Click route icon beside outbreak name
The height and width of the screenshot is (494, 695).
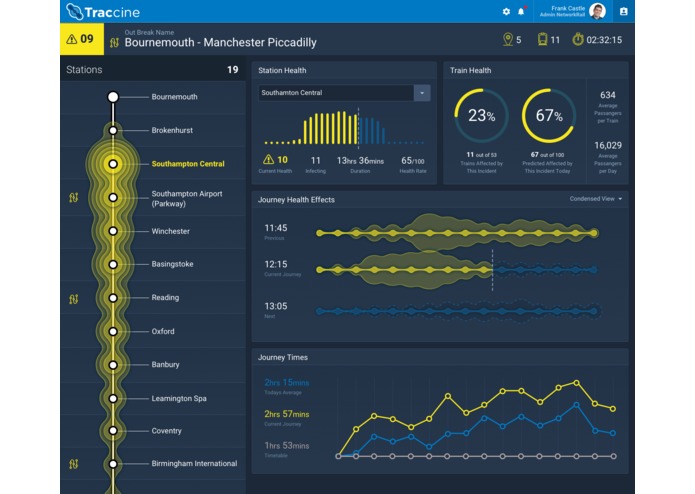point(114,43)
